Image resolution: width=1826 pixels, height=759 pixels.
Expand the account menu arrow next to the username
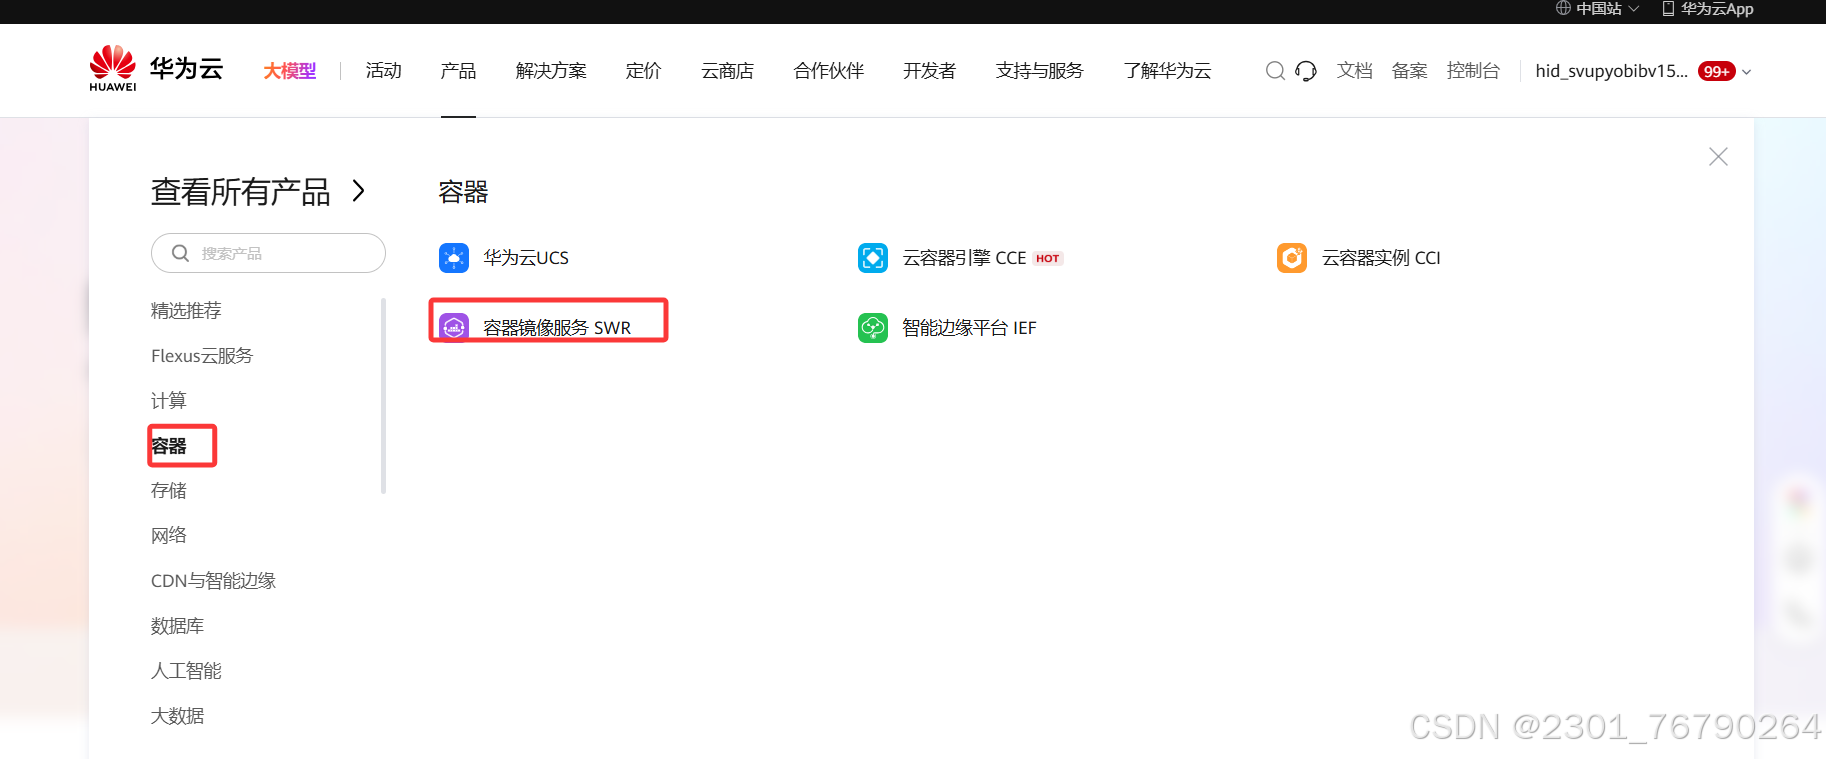pyautogui.click(x=1746, y=72)
